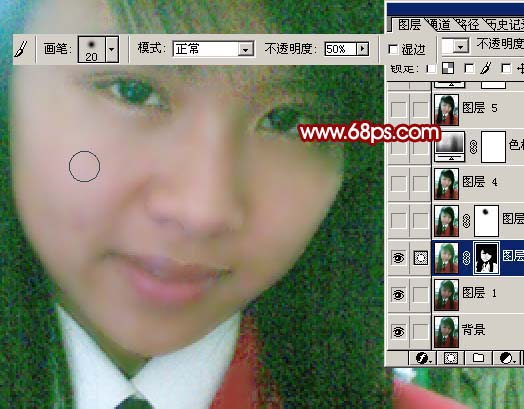Click the lock transparency checkerboard icon
This screenshot has height=409, width=524.
click(x=448, y=69)
